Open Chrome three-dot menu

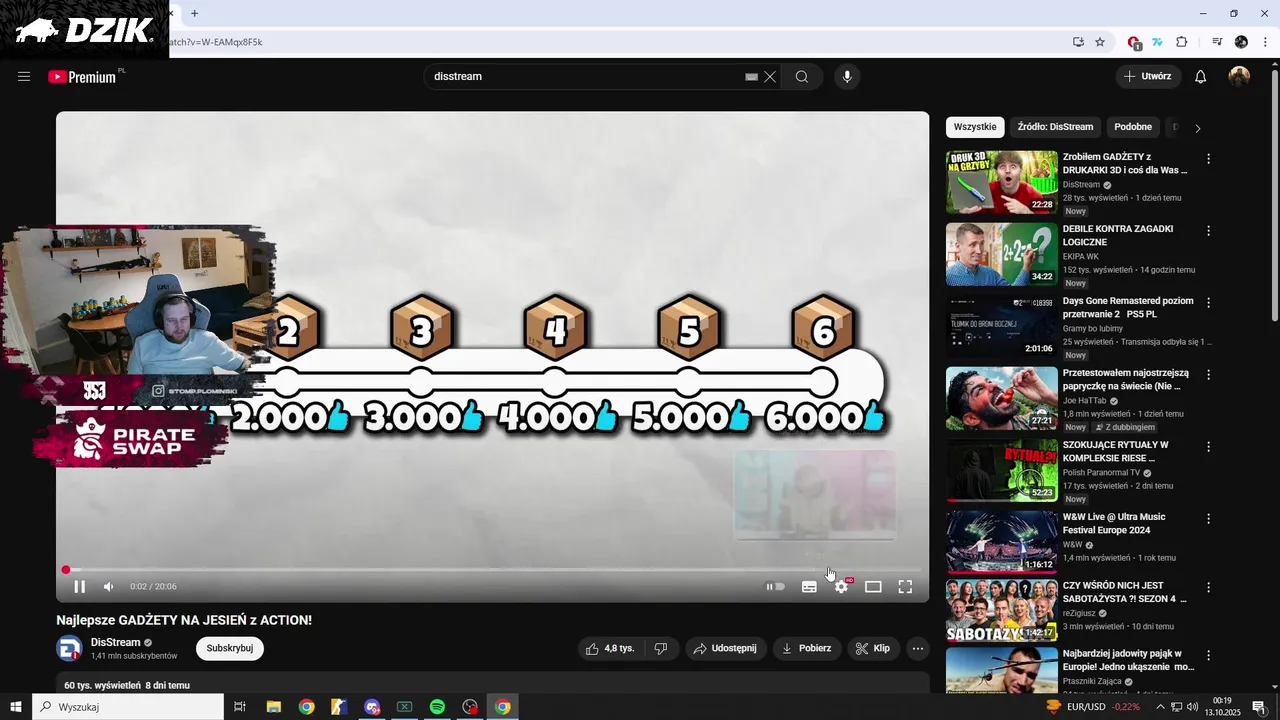pos(1265,42)
